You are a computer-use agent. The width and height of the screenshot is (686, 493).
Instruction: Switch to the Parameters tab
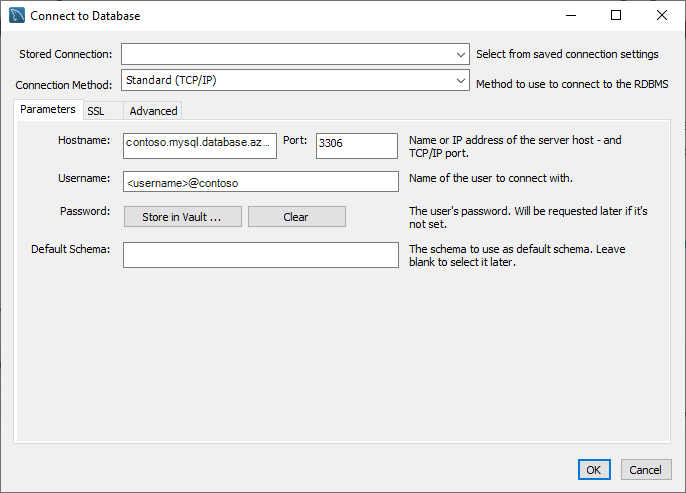(x=48, y=109)
